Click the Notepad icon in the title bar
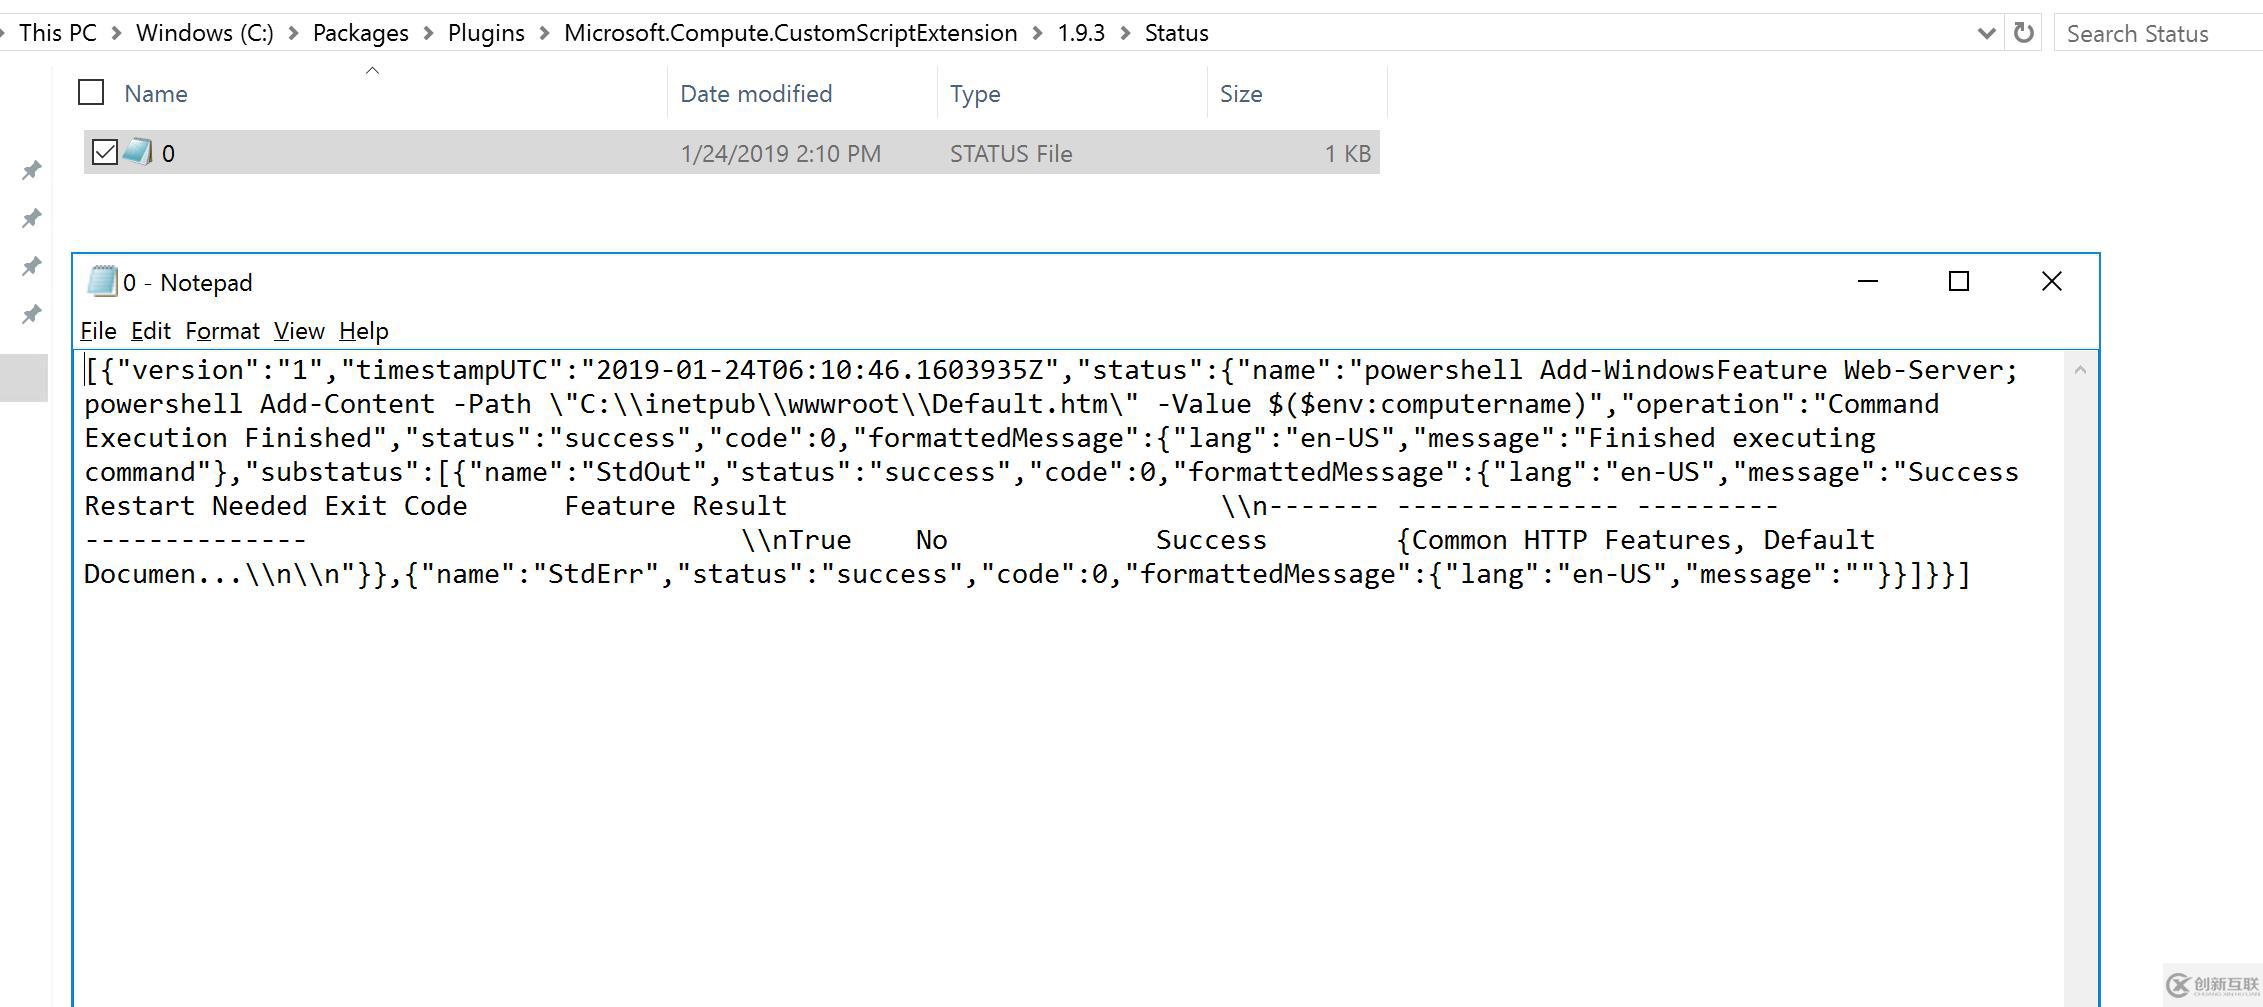Viewport: 2263px width, 1007px height. coord(102,282)
